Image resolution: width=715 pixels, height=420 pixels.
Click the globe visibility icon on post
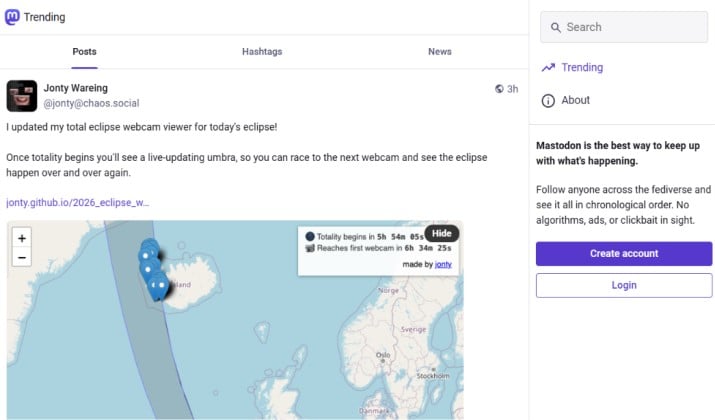click(x=499, y=89)
